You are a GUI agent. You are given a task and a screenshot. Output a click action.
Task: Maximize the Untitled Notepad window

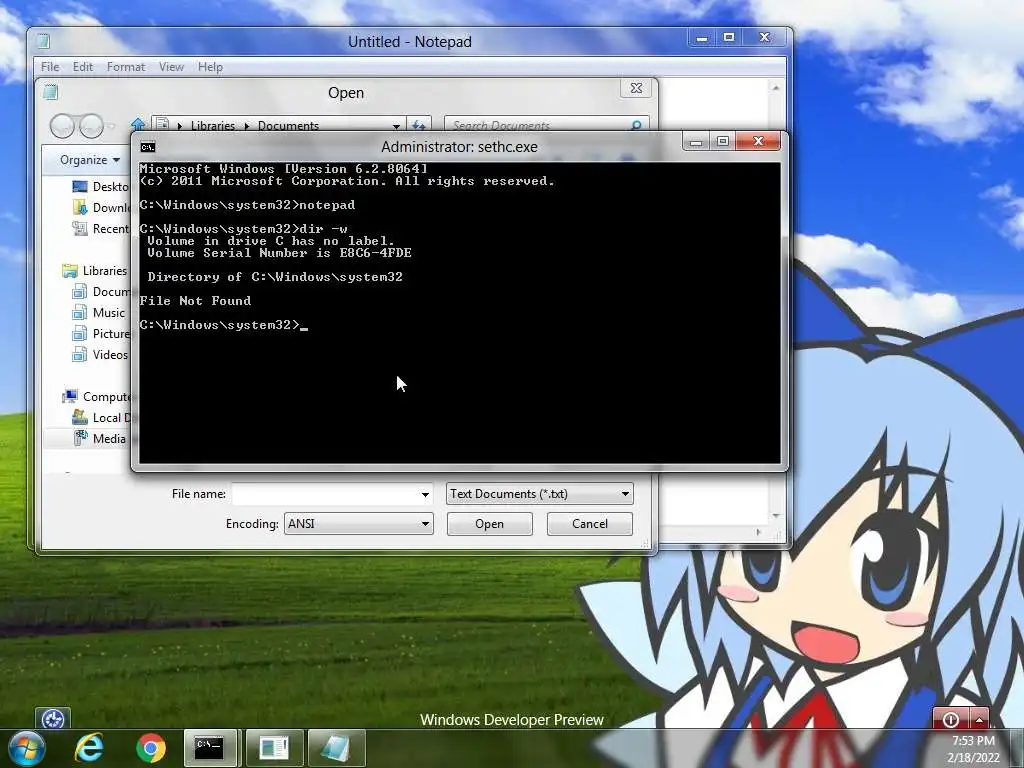click(x=729, y=38)
